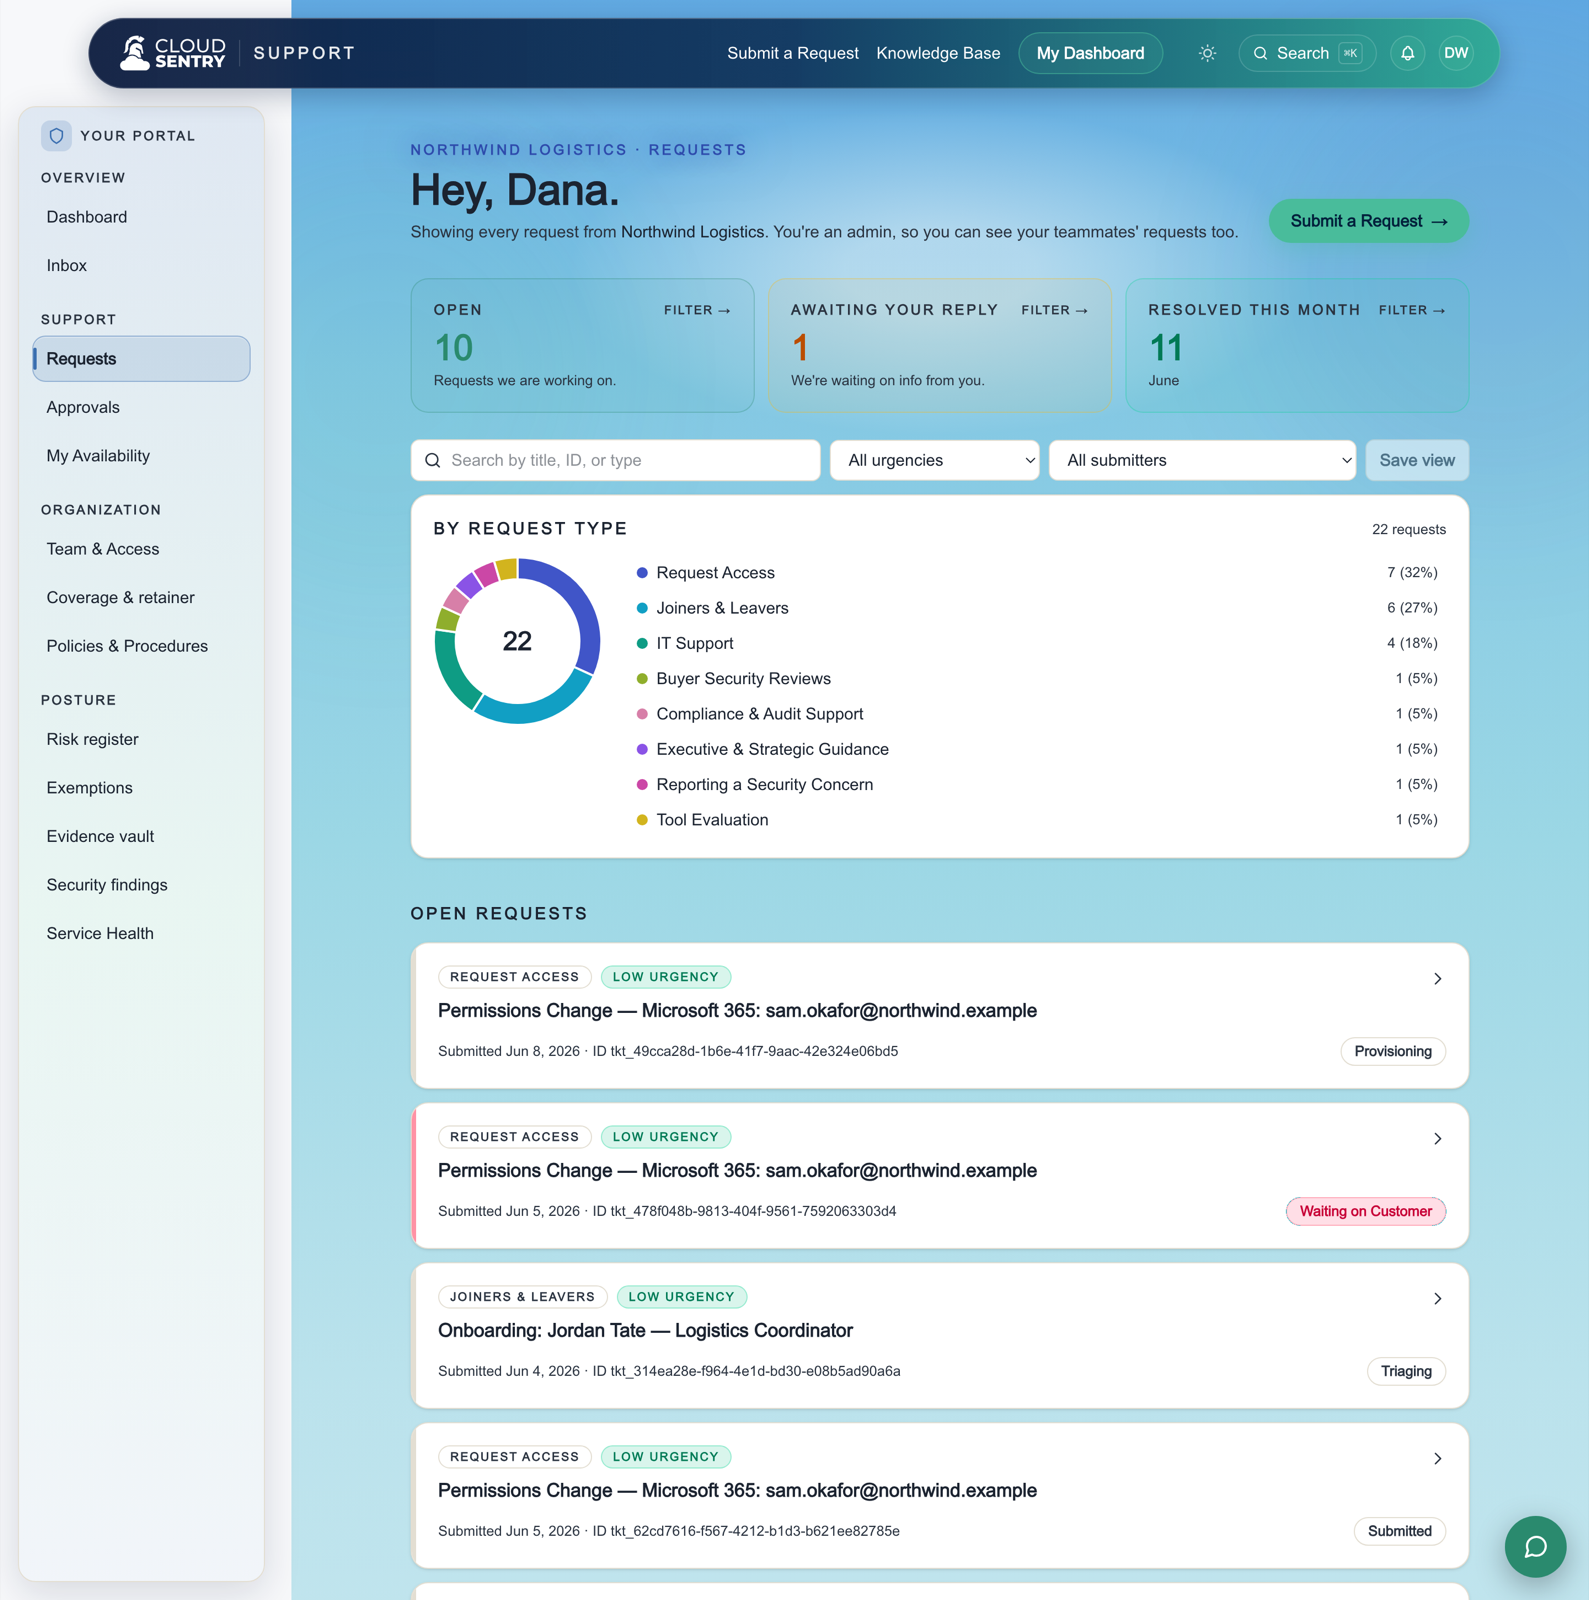The height and width of the screenshot is (1600, 1589).
Task: Open the Submitted status request chevron
Action: 1437,1458
